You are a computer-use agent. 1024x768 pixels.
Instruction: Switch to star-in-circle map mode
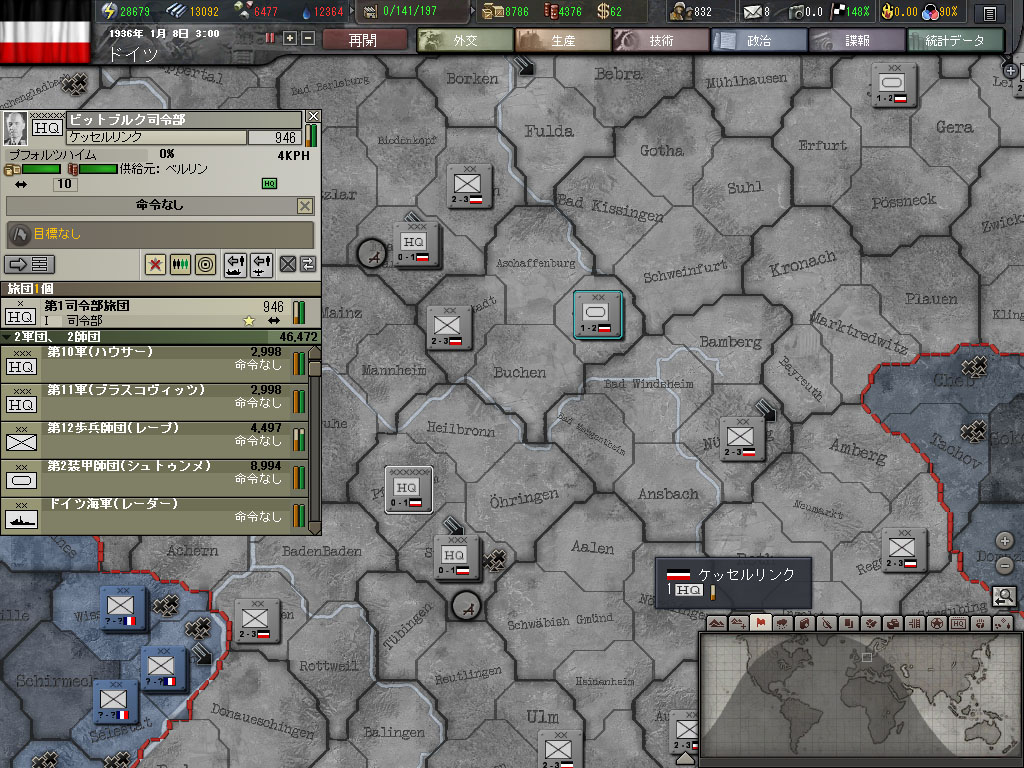[936, 624]
